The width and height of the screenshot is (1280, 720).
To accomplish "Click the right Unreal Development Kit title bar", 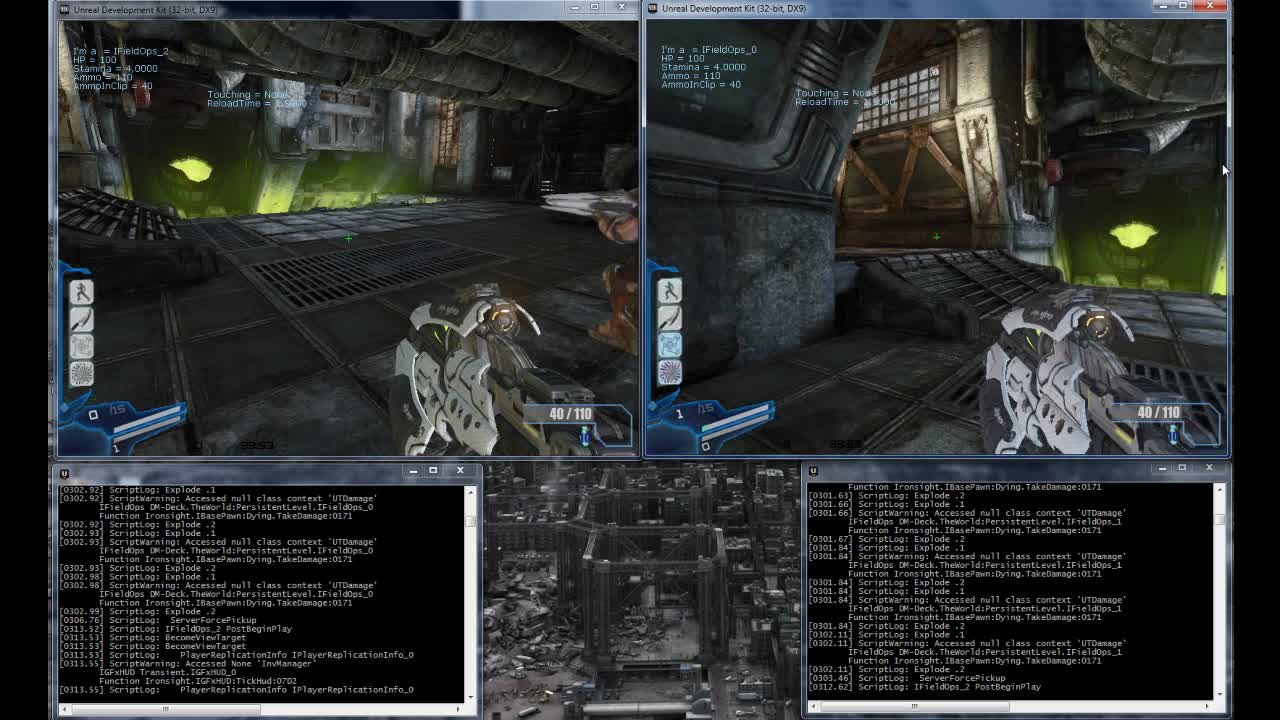I will 900,9.
